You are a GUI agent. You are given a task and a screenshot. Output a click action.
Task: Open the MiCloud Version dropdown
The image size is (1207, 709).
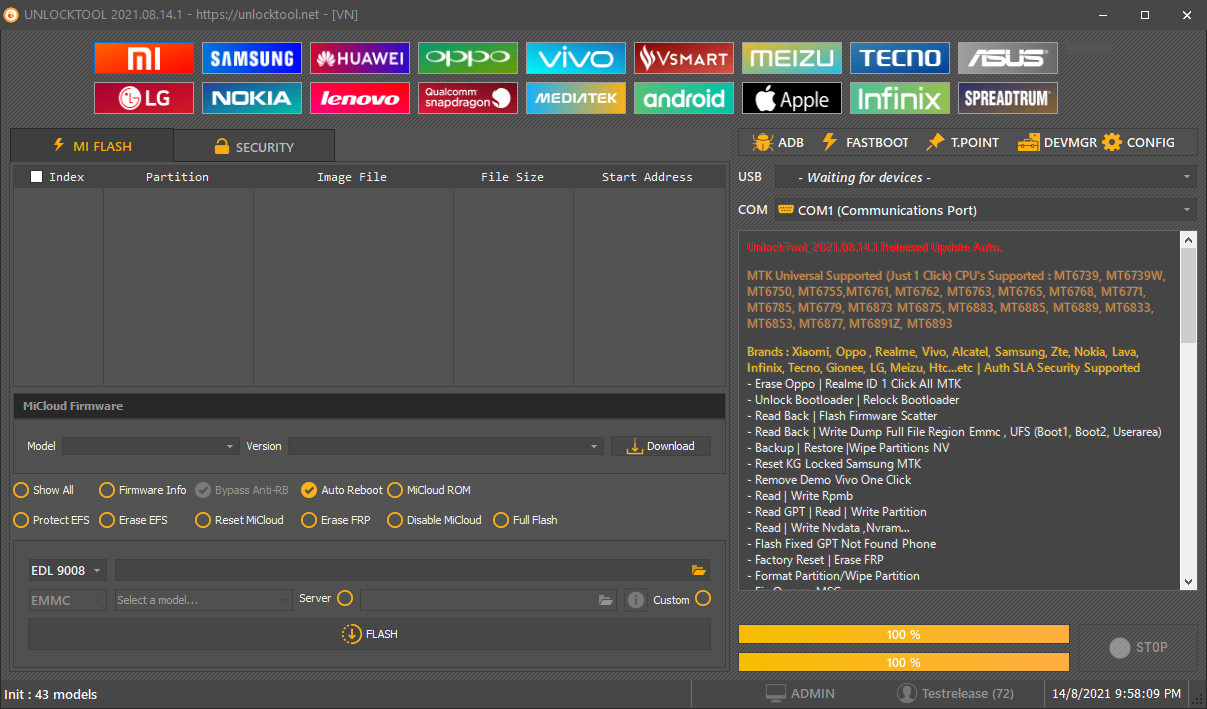coord(446,446)
